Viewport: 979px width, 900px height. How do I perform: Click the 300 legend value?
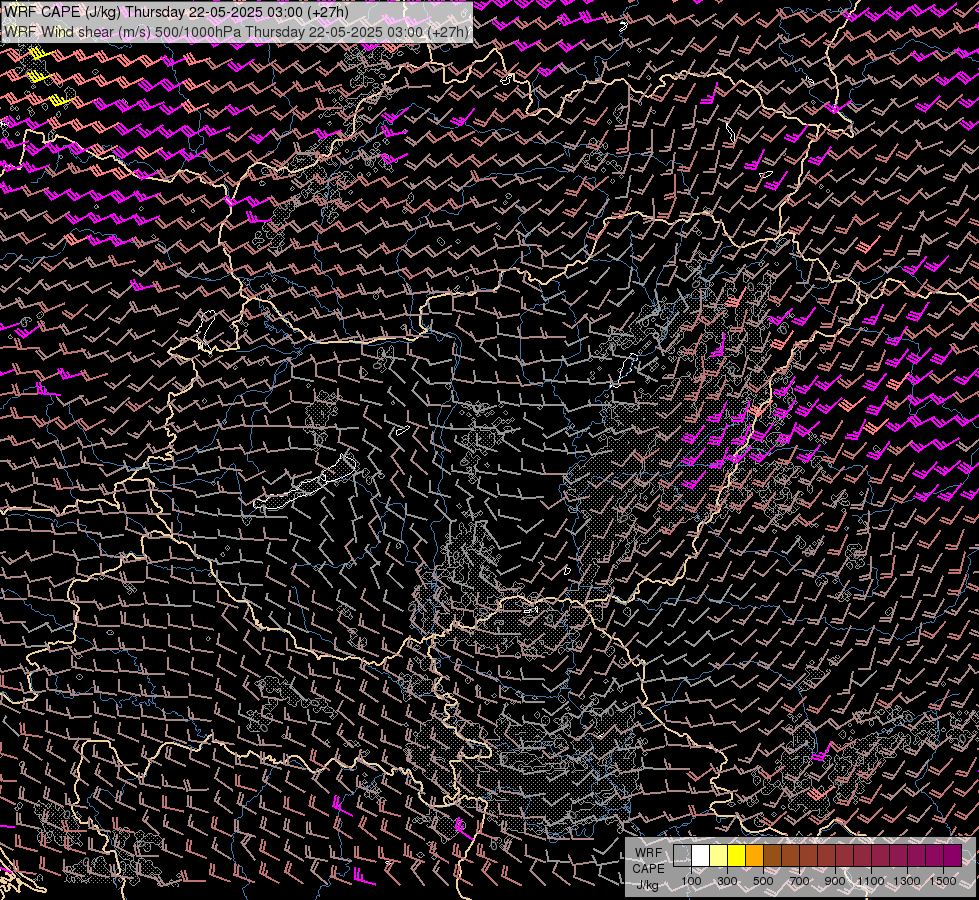point(727,881)
